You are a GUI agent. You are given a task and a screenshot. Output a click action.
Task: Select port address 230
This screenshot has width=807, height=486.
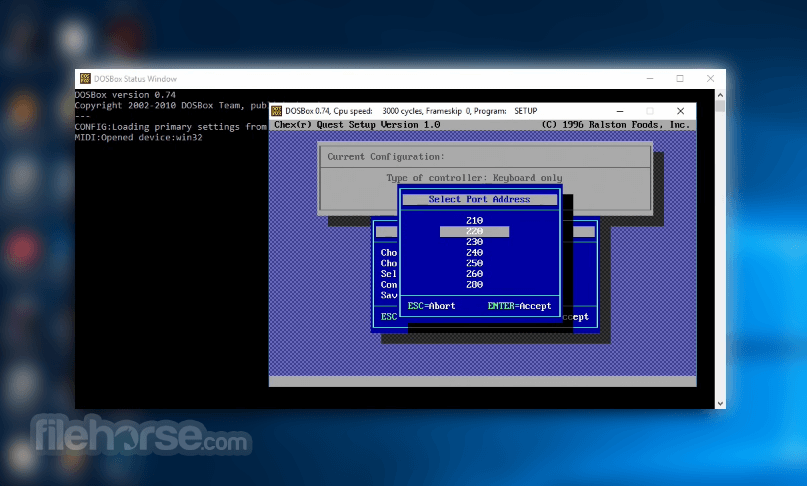click(x=474, y=242)
